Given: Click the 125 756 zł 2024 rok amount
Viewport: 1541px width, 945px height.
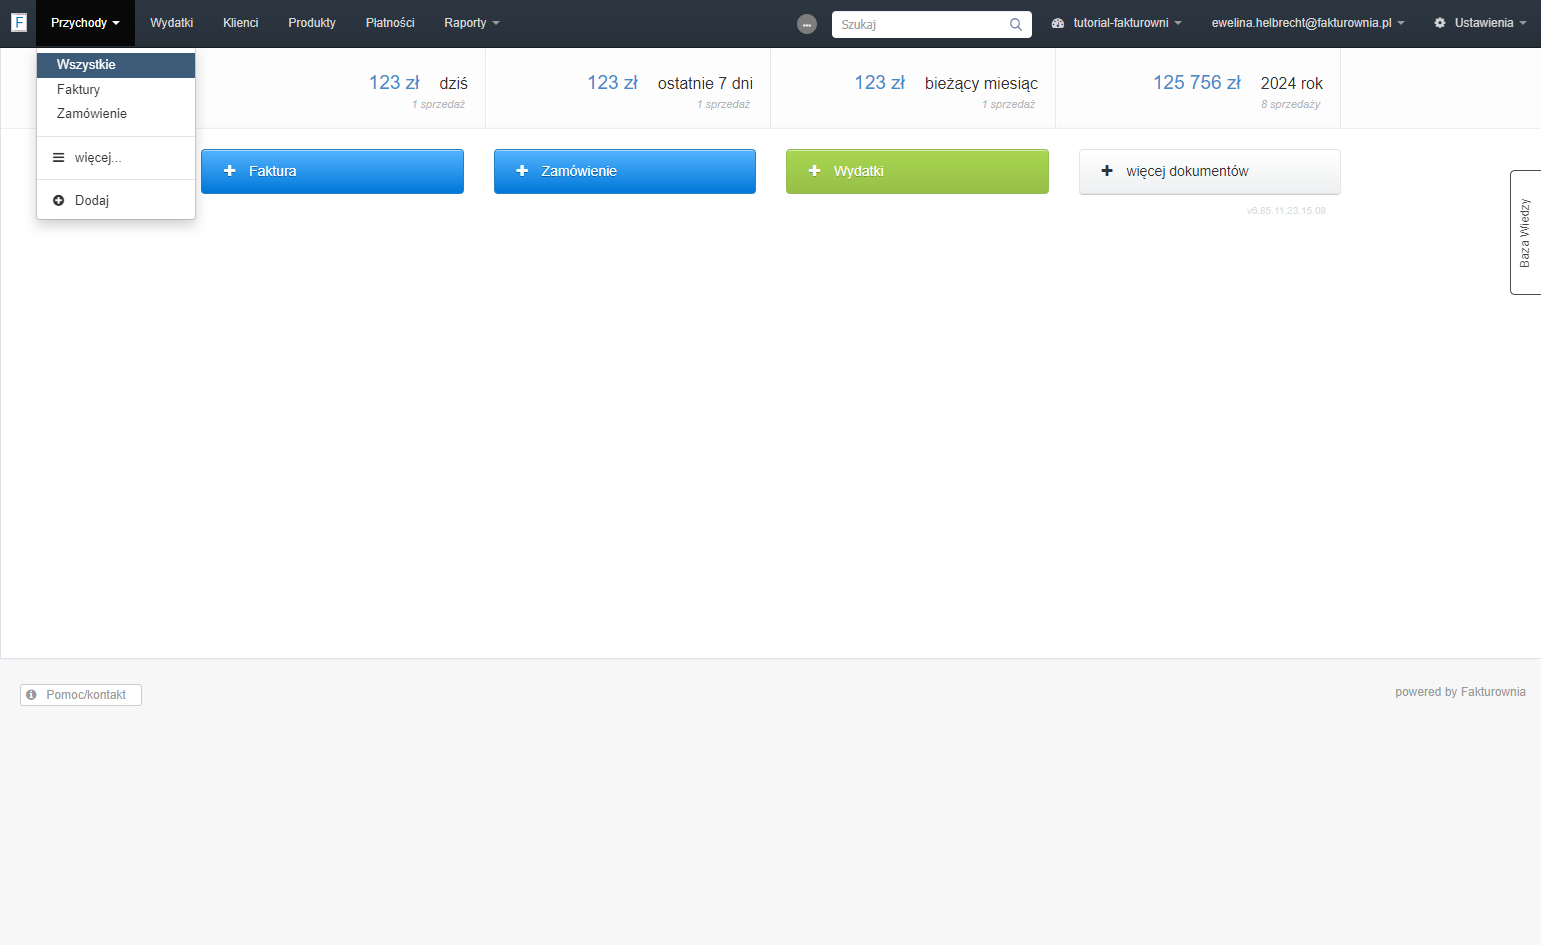Looking at the screenshot, I should 1197,83.
